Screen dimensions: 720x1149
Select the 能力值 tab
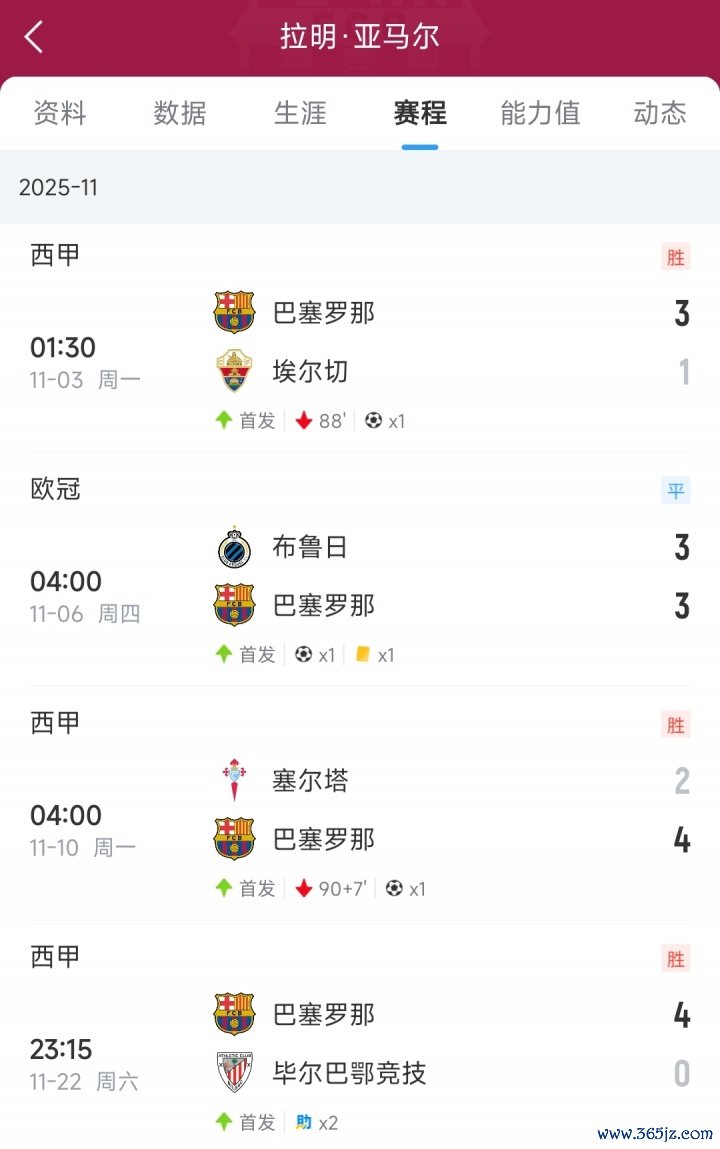point(540,113)
